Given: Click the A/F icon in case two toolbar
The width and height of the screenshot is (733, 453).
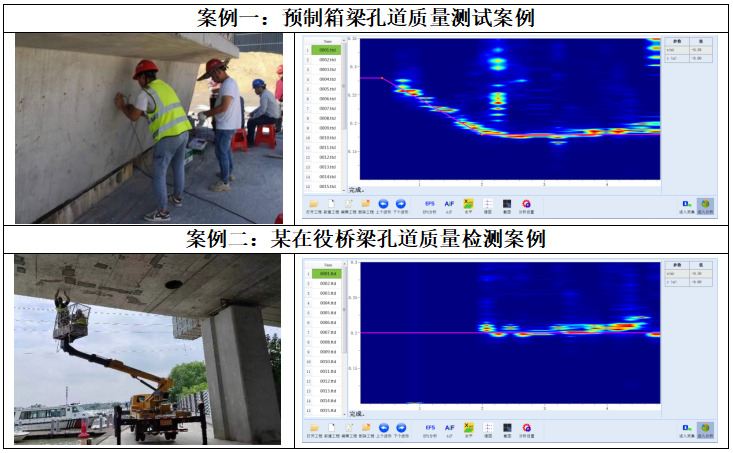Looking at the screenshot, I should point(449,428).
